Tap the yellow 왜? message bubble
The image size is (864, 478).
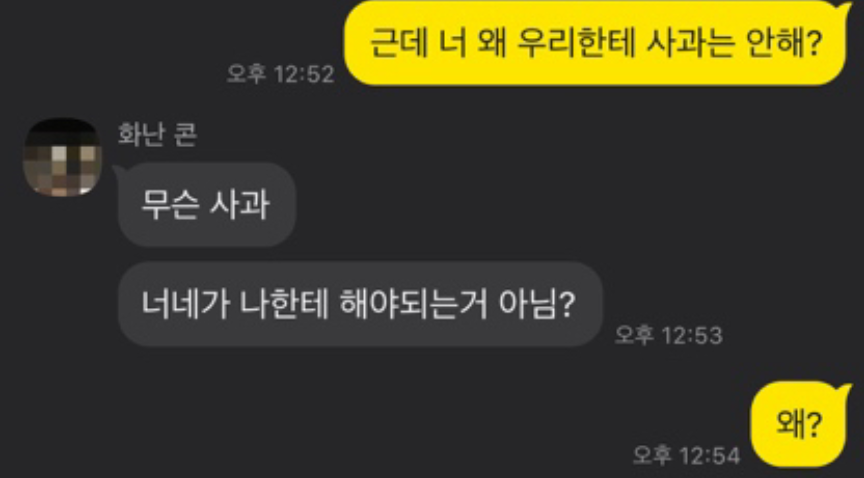(798, 424)
